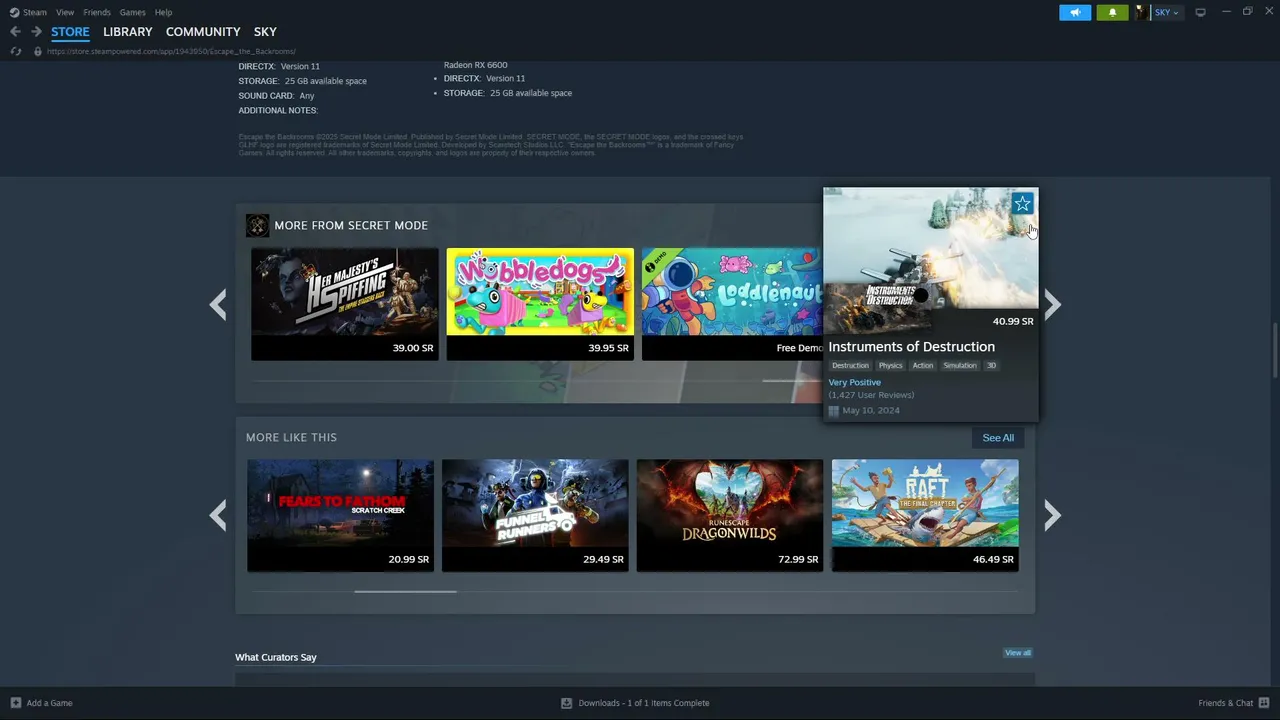This screenshot has height=720, width=1280.
Task: Show previous More Like This games
Action: pos(218,515)
